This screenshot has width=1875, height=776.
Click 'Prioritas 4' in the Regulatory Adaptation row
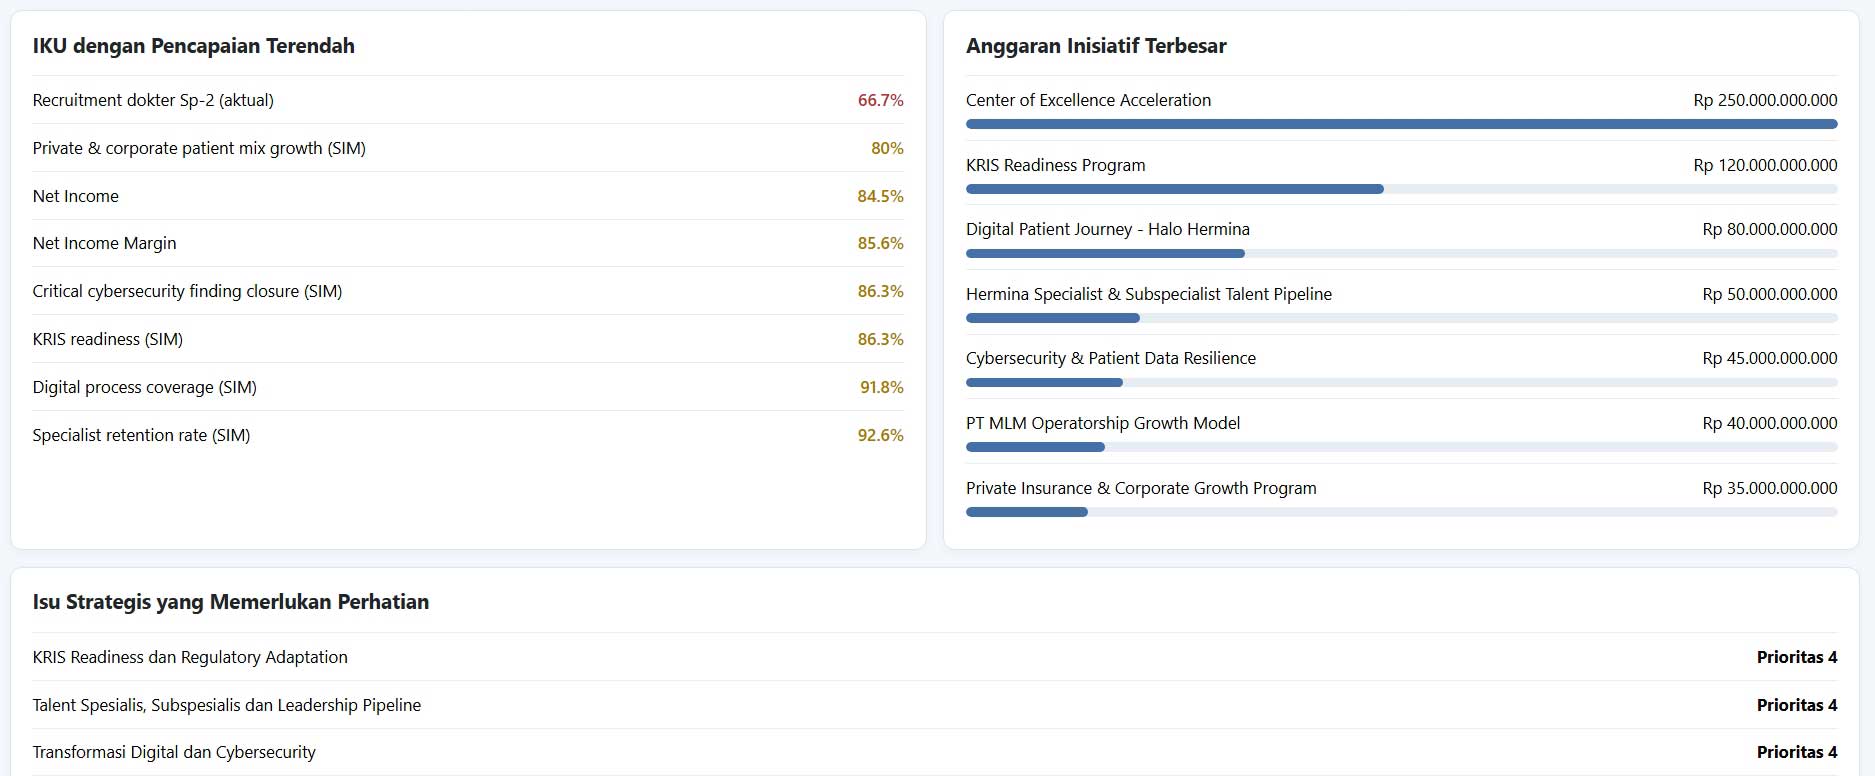tap(1797, 657)
